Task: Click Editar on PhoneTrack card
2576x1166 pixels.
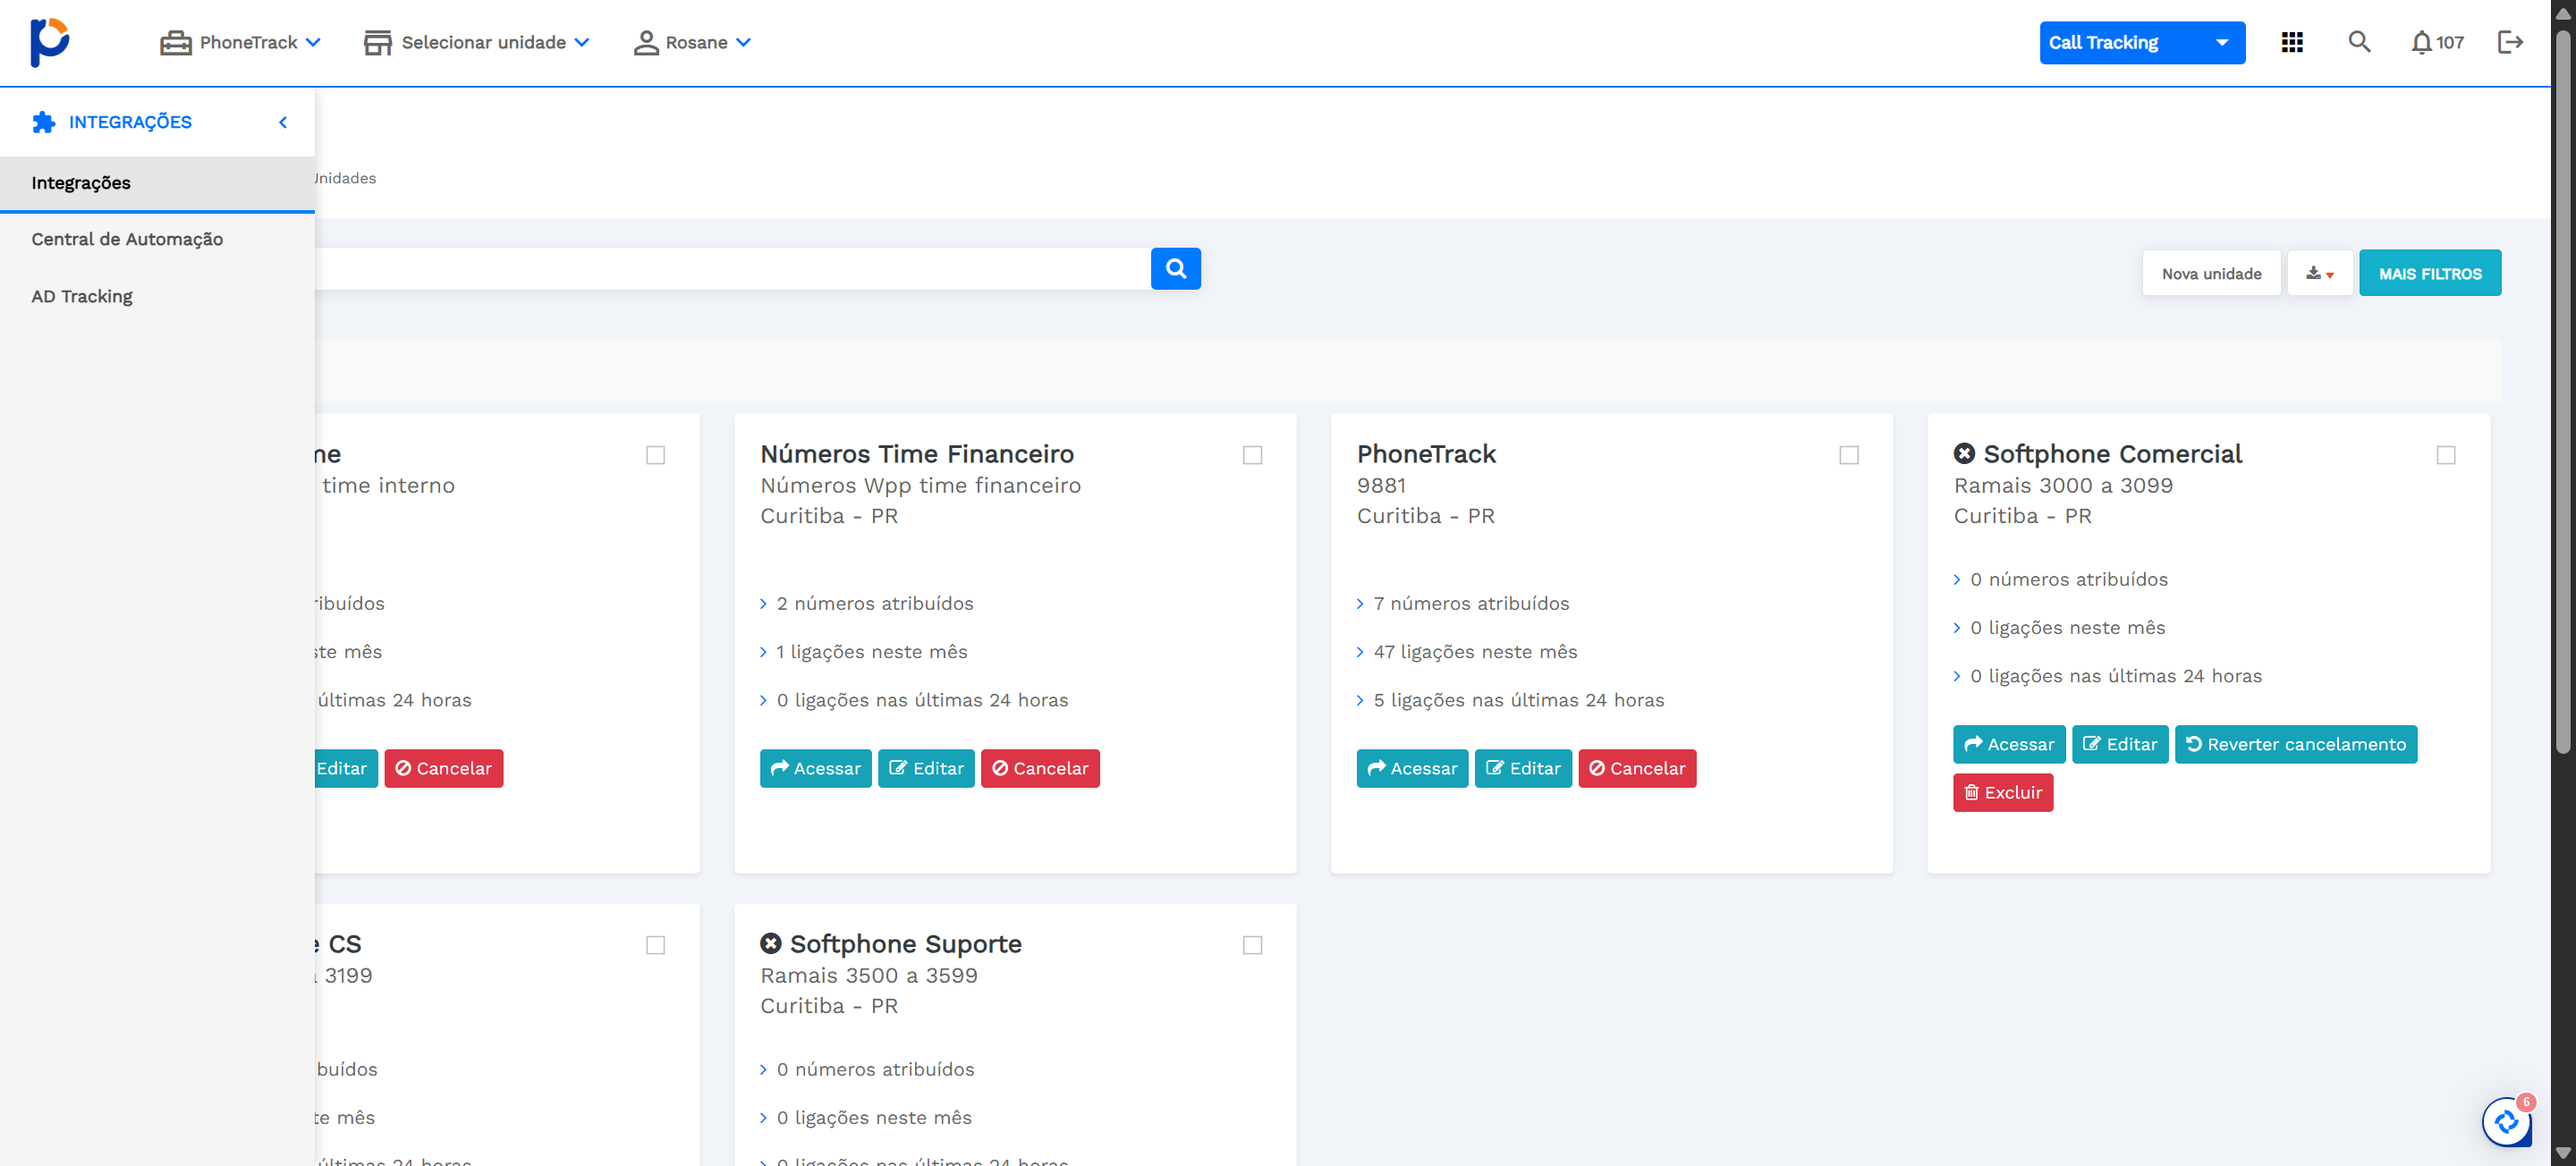Action: point(1523,768)
